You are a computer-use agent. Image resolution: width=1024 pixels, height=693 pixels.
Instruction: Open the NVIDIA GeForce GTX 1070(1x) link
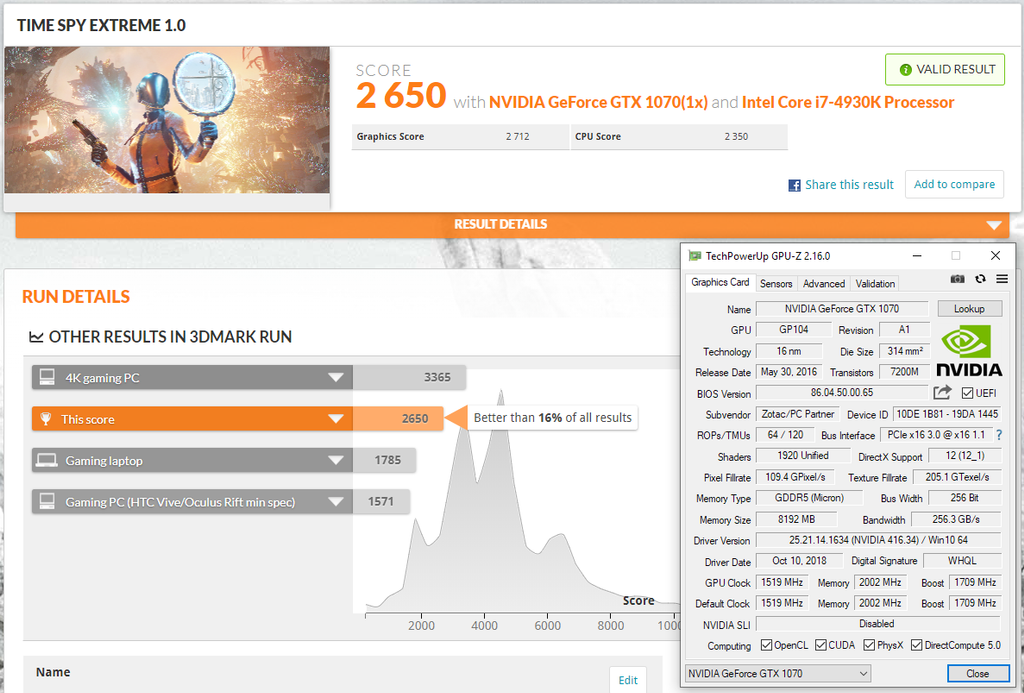[x=598, y=103]
